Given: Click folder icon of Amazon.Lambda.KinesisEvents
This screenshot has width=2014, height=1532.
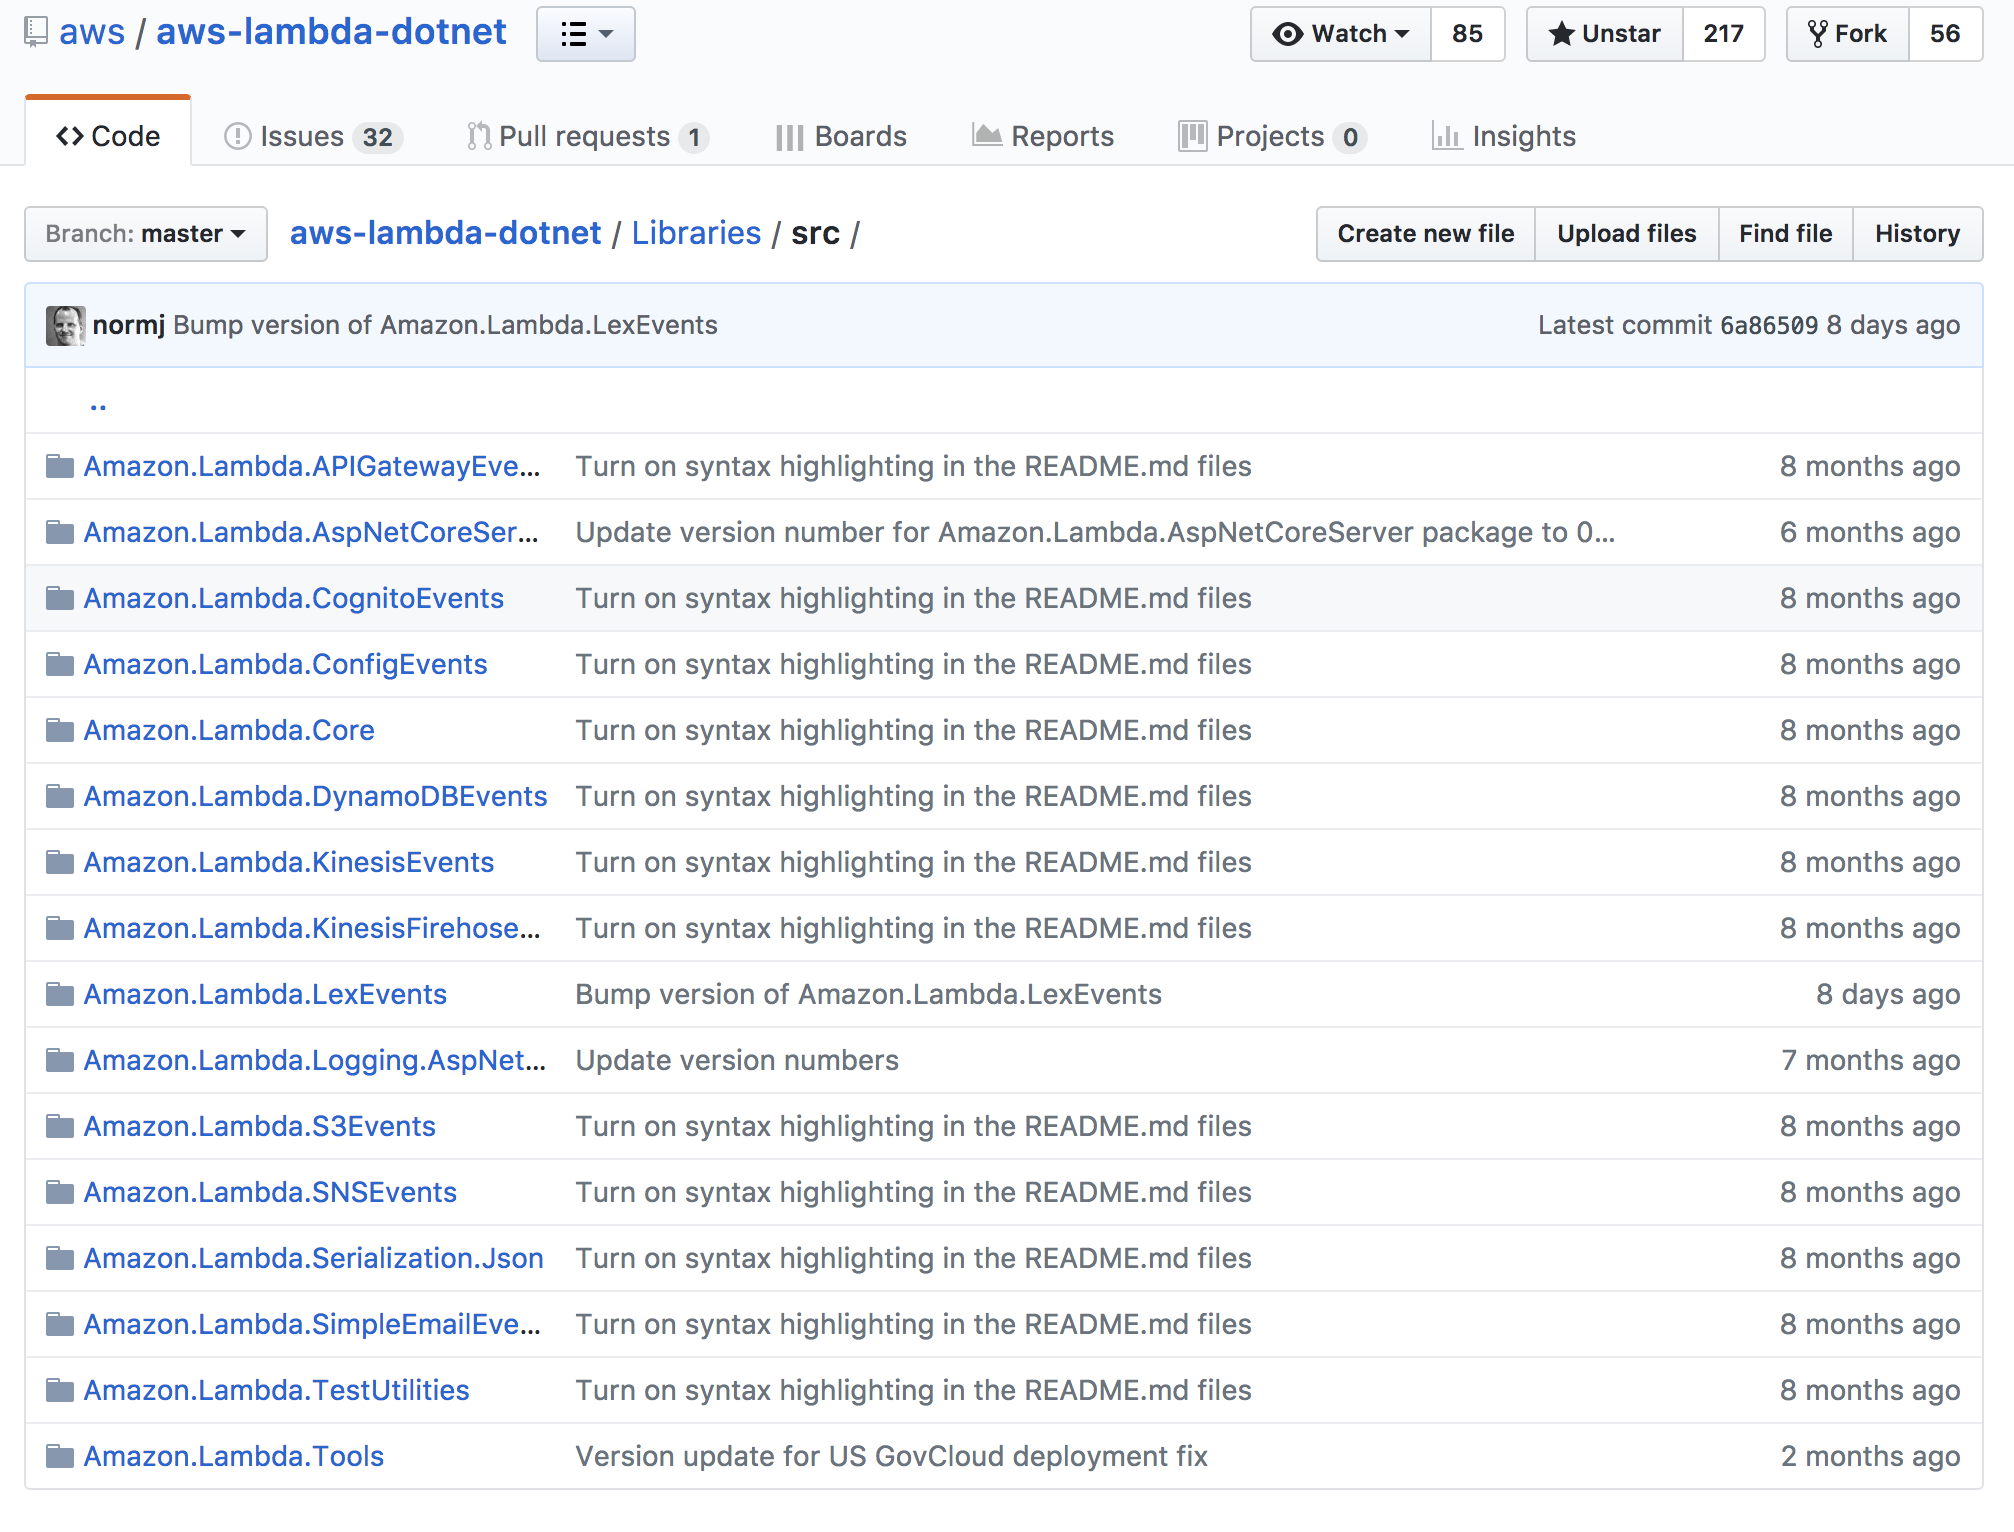Looking at the screenshot, I should [x=60, y=862].
